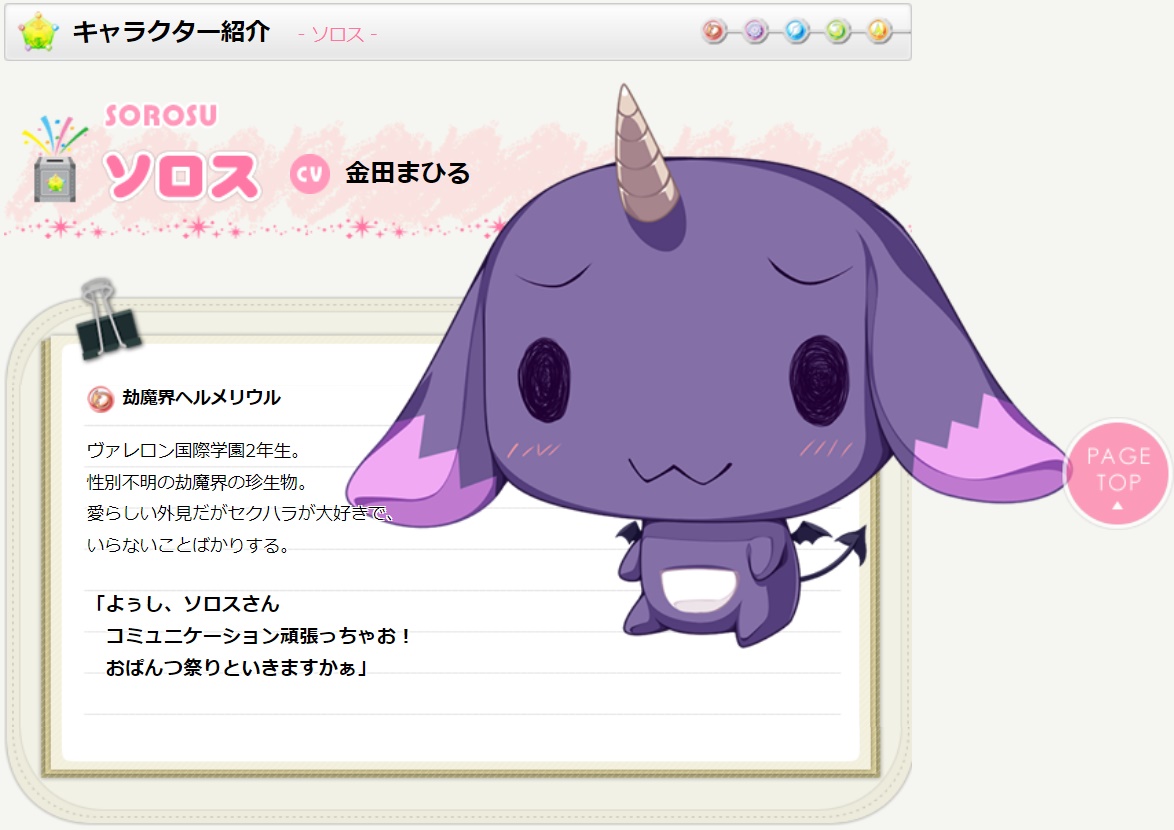Click the line 愛らしい外見だがセクハラが大好きで、

tap(240, 513)
